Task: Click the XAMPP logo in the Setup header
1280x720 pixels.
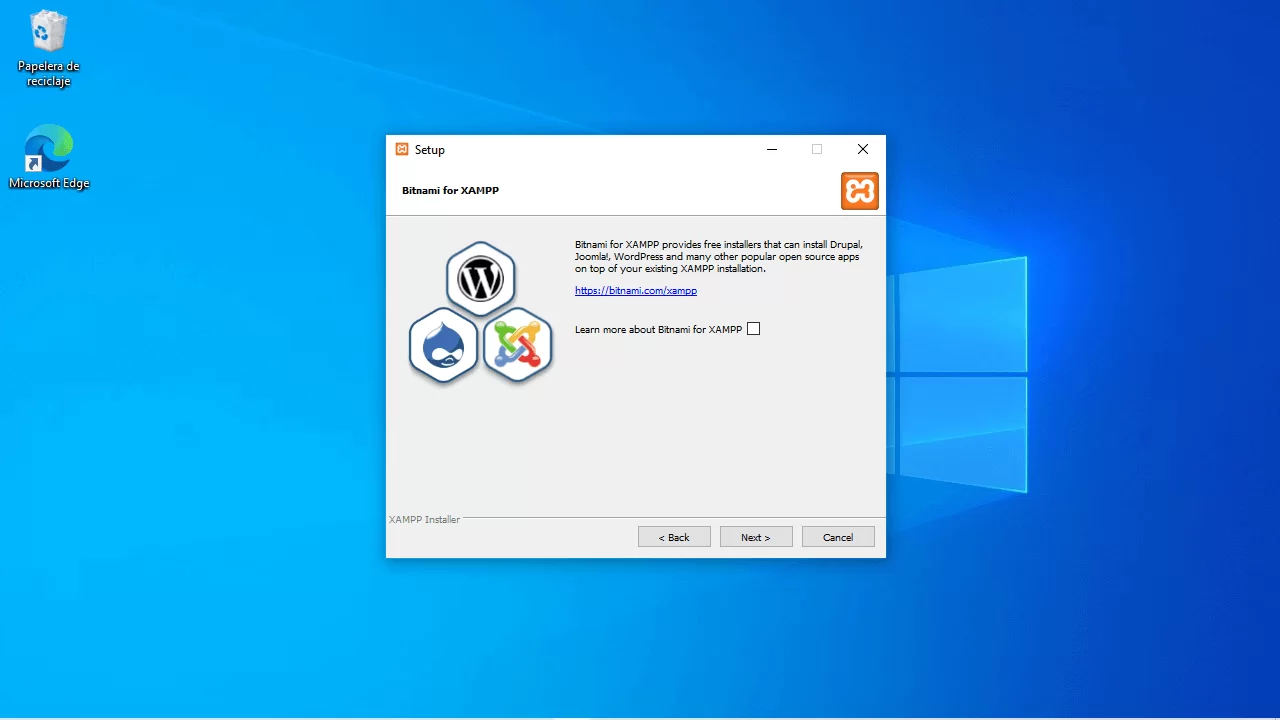Action: (859, 191)
